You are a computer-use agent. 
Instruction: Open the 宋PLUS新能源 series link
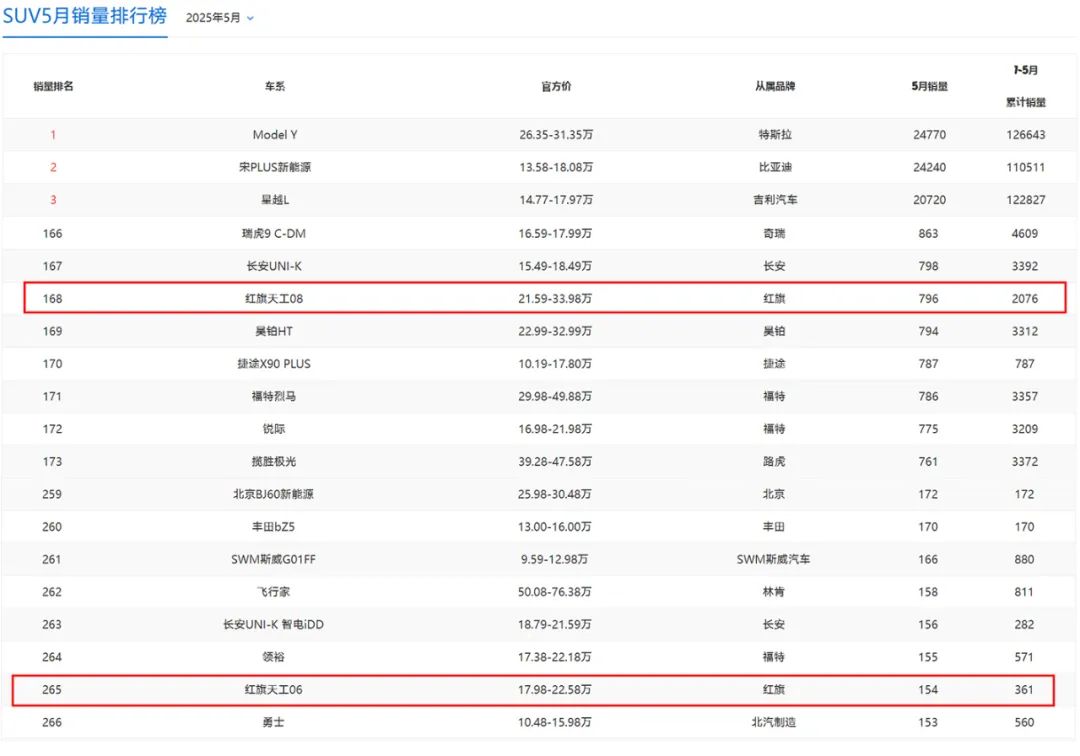click(x=274, y=167)
